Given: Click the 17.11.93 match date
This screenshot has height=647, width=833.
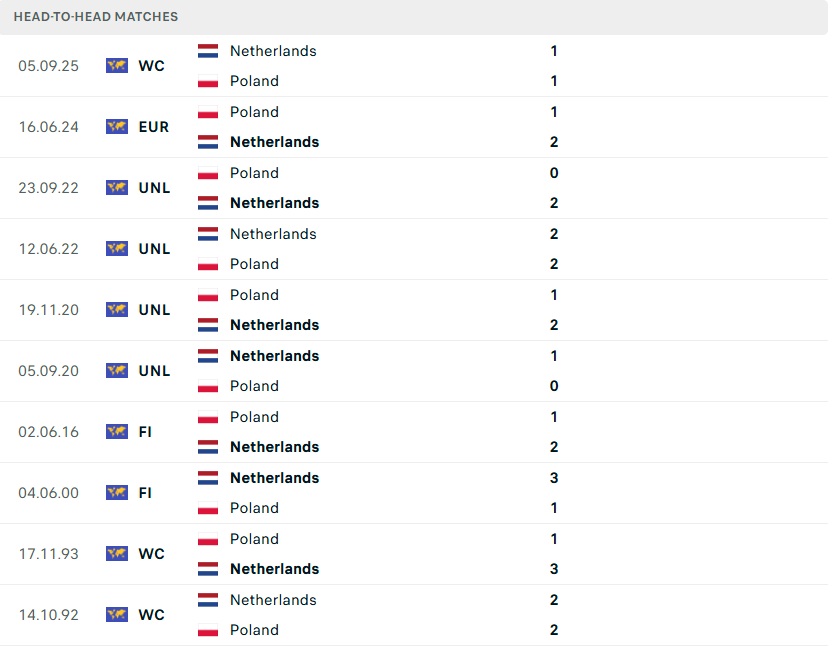Looking at the screenshot, I should (49, 554).
